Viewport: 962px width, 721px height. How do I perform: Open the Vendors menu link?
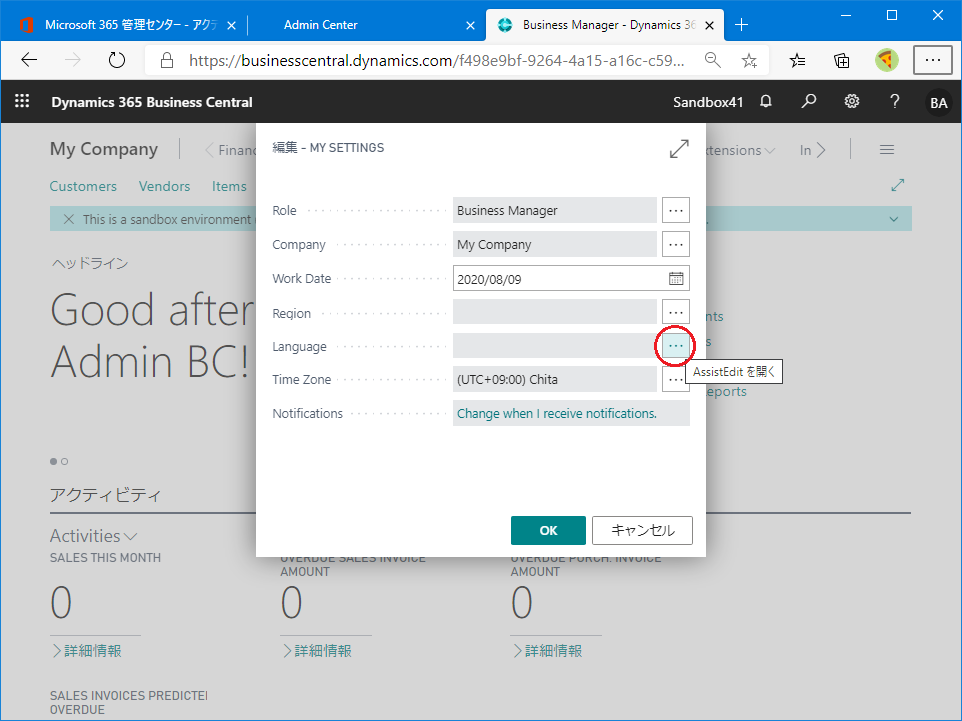164,186
